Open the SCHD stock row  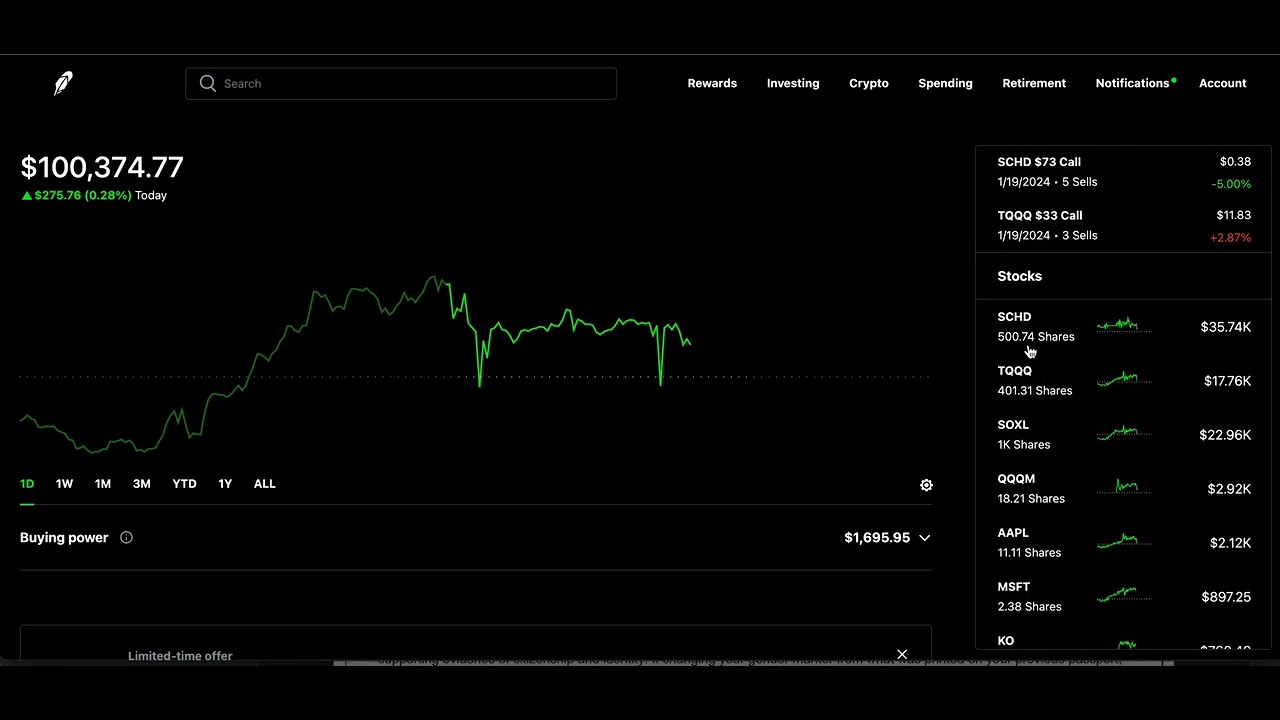pos(1124,327)
